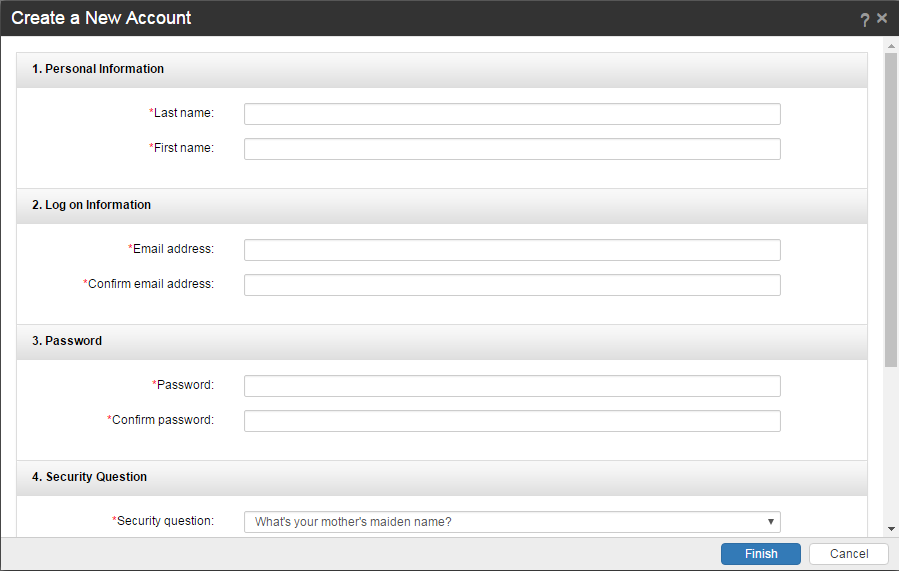Expand the Security question dropdown
Image resolution: width=899 pixels, height=571 pixels.
512,522
